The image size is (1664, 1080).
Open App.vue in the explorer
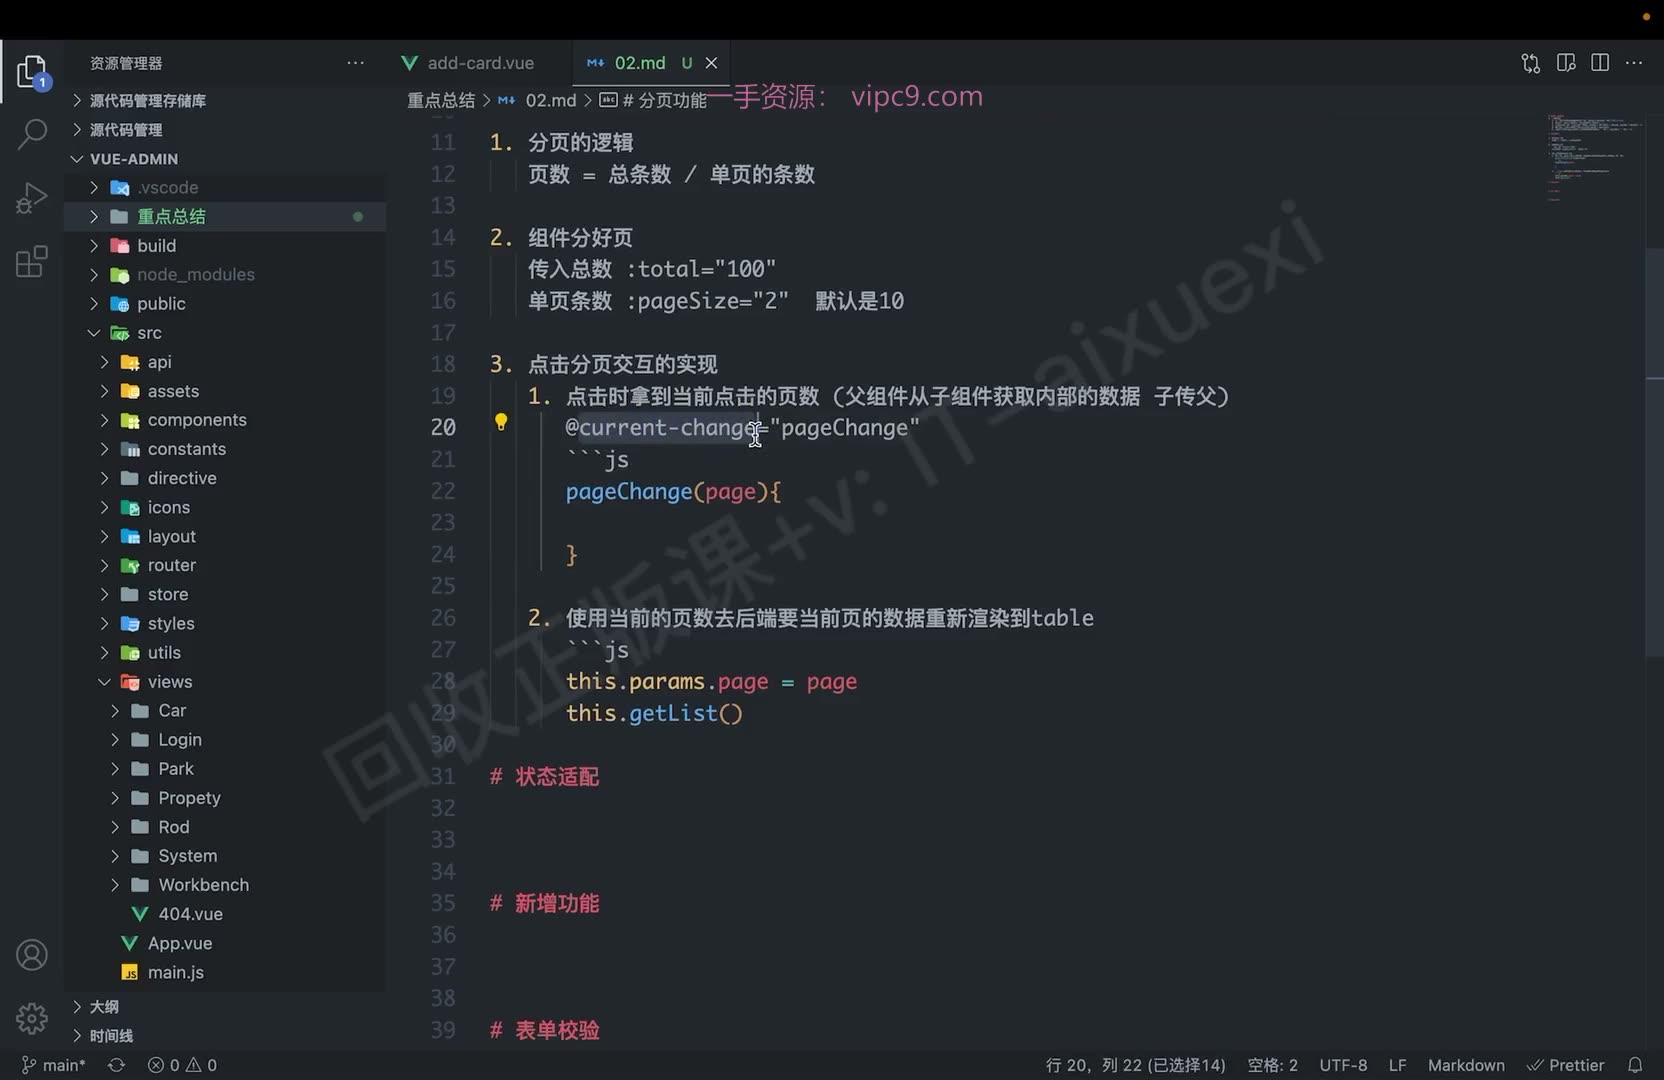coord(180,943)
